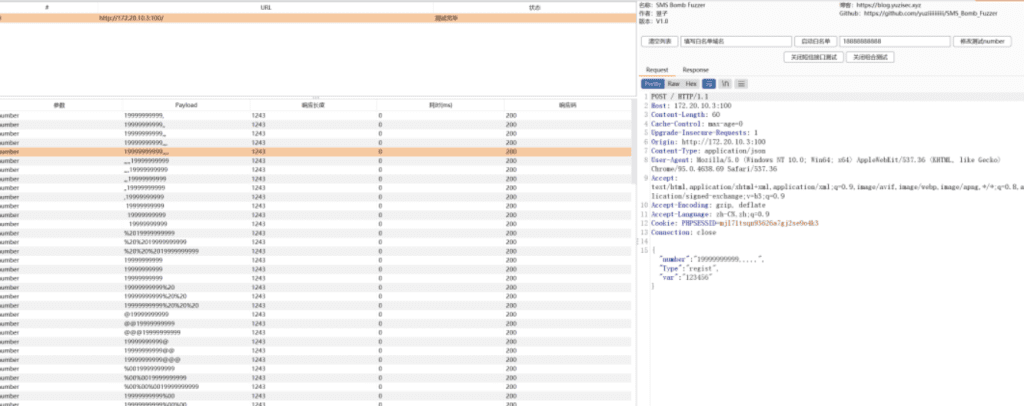Select the %00%00%0019999999999 payload row
The width and height of the screenshot is (1024, 406).
315,386
